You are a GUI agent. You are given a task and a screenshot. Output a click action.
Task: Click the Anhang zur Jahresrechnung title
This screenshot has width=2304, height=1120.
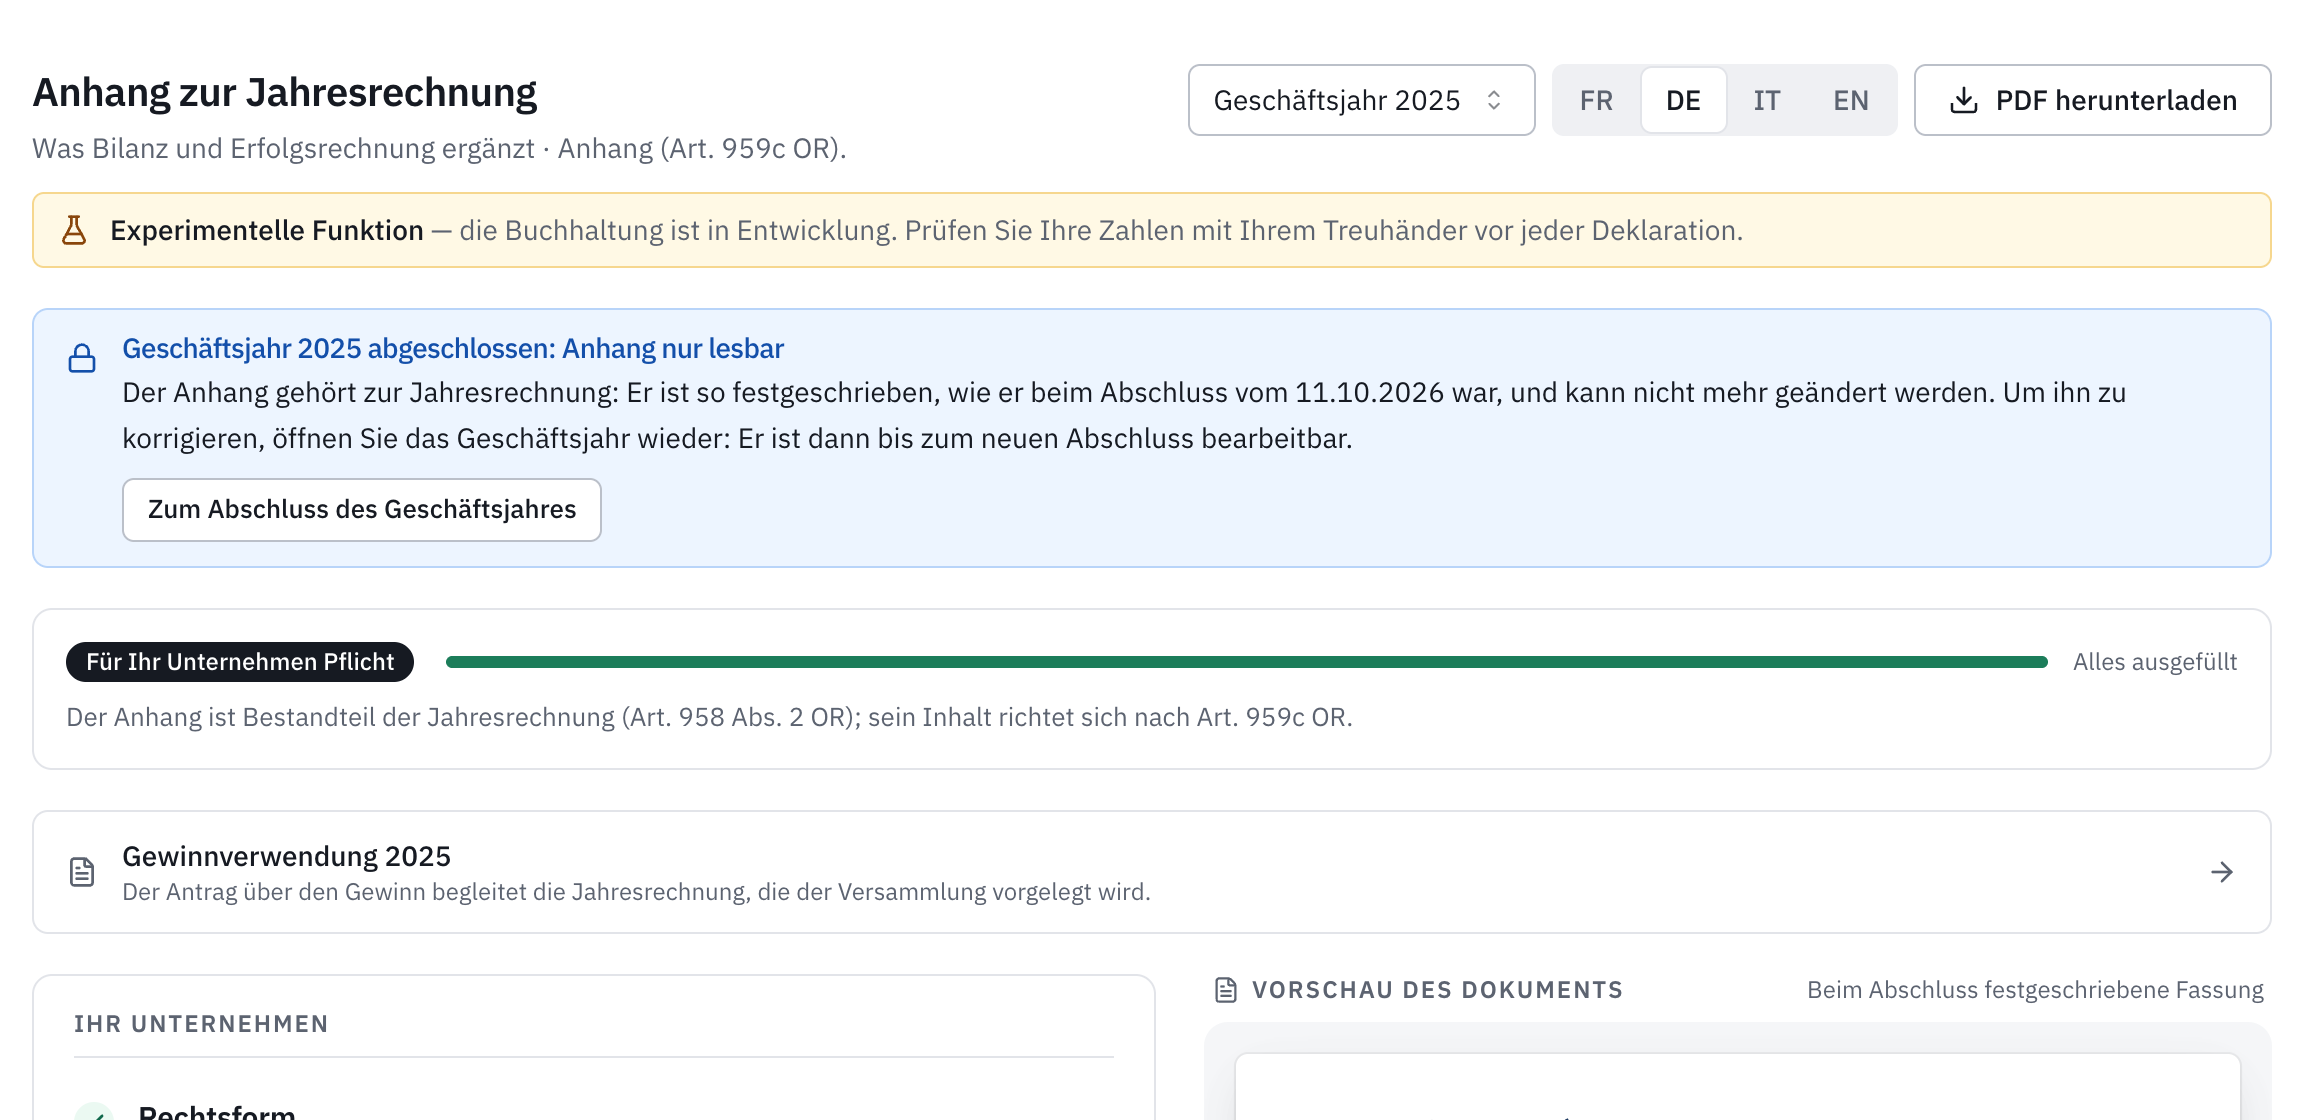pyautogui.click(x=285, y=92)
